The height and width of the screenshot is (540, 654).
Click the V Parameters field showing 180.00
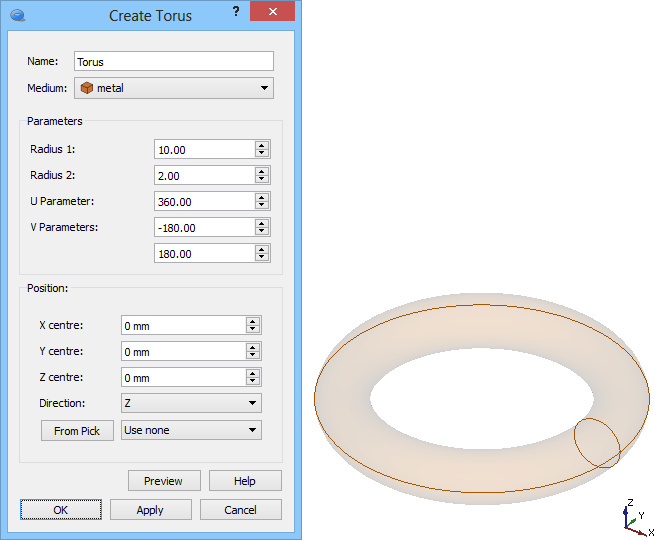(x=204, y=253)
